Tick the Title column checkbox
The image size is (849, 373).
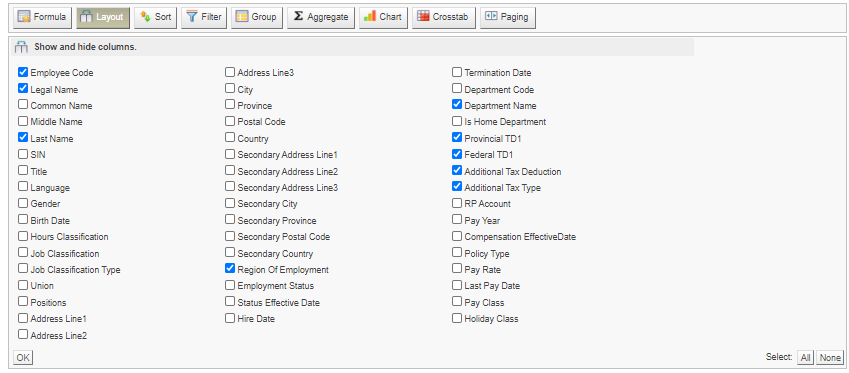23,170
